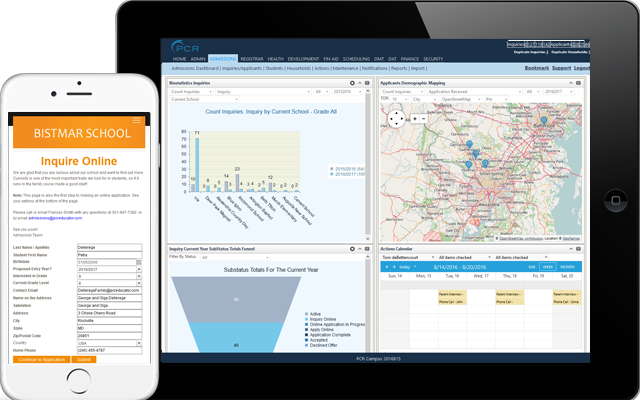Click the 2015/2016 chart legend swatch
Viewport: 640px width, 400px height.
click(x=332, y=169)
